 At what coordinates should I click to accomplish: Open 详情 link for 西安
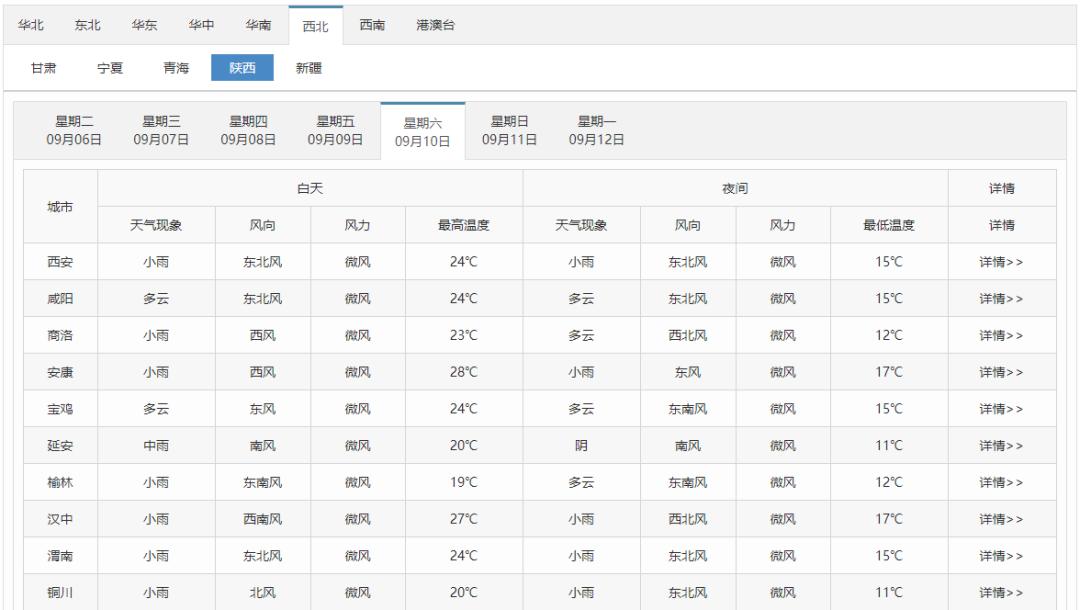[1001, 262]
